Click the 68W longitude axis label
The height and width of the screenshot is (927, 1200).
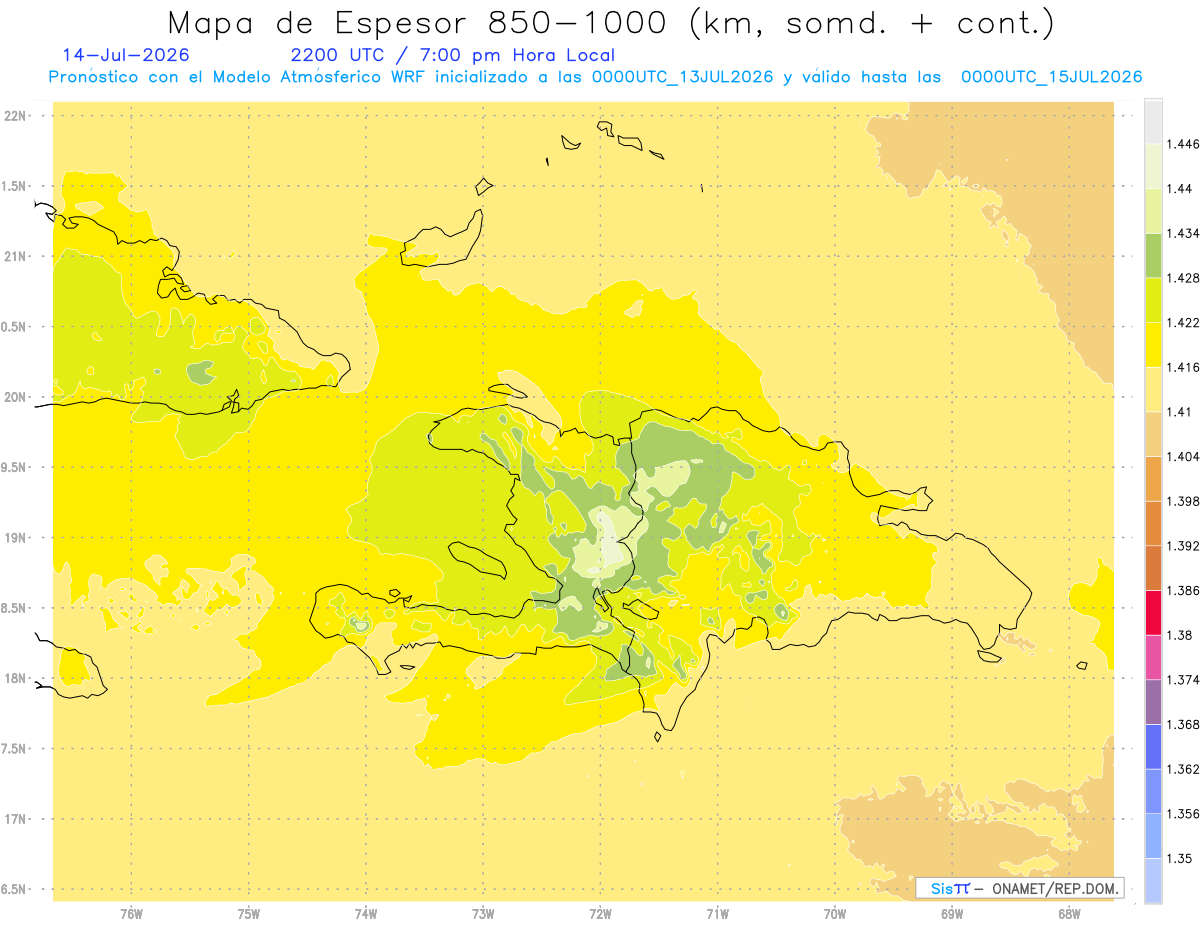[1069, 914]
